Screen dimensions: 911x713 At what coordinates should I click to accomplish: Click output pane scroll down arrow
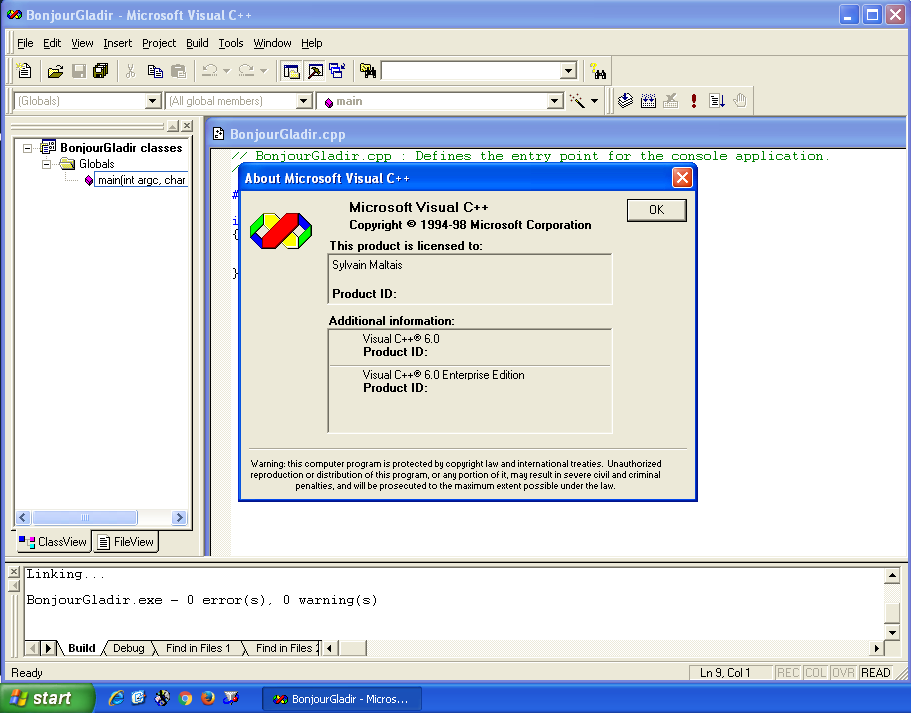pos(892,632)
